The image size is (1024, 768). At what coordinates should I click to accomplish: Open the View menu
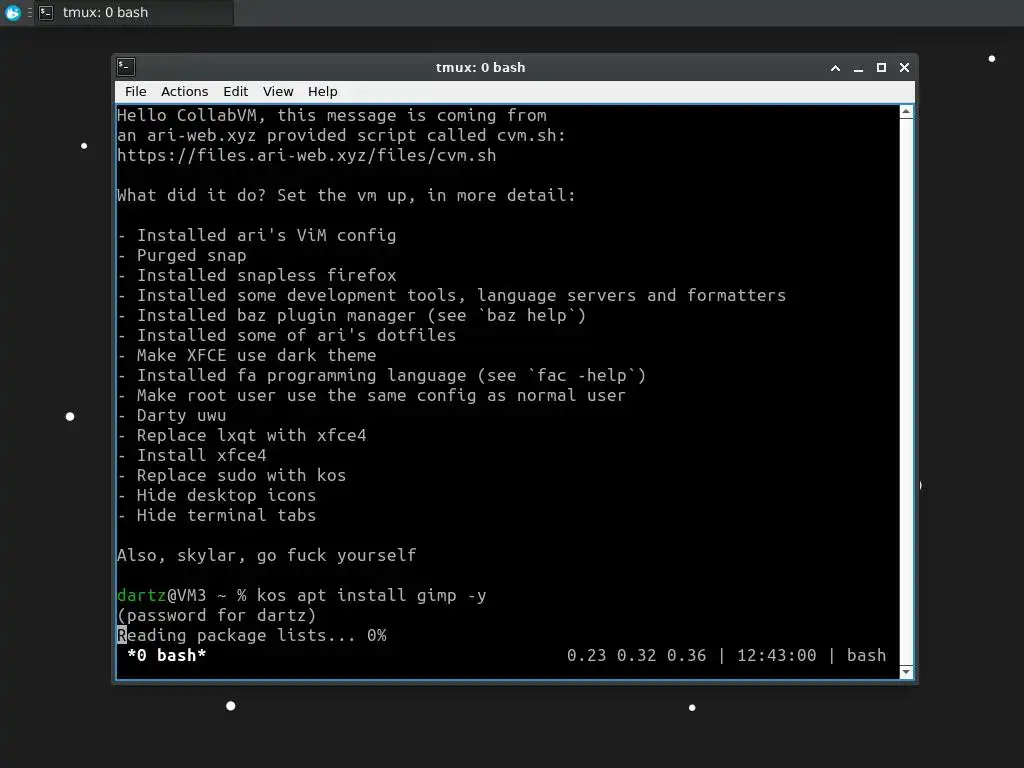pyautogui.click(x=278, y=91)
